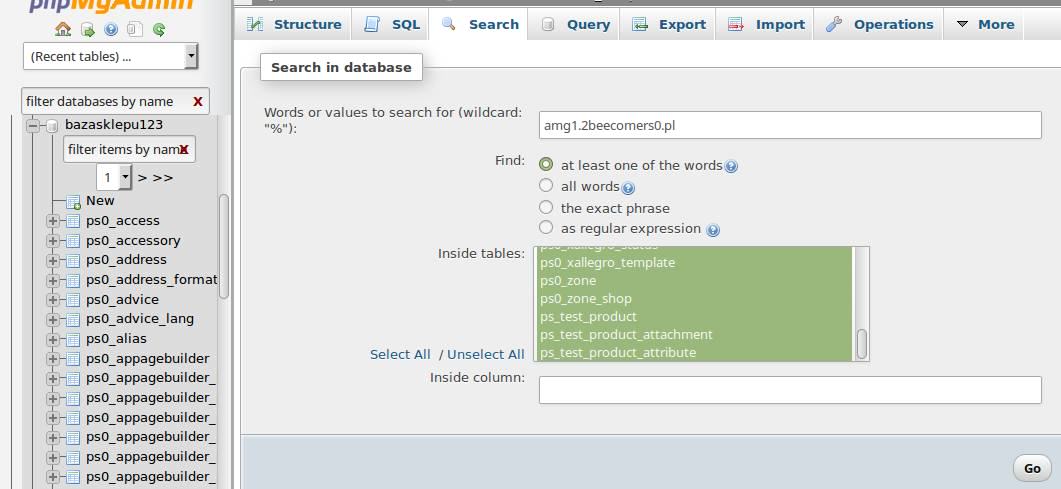Image resolution: width=1061 pixels, height=489 pixels.
Task: Open the phpMyAdmin home icon
Action: point(63,29)
